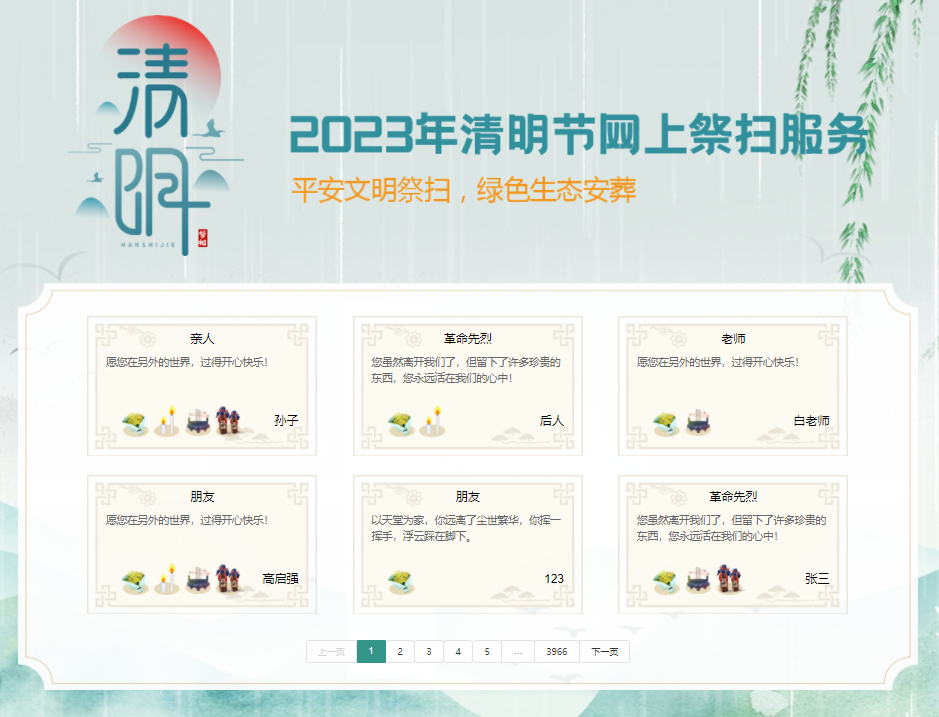Select page 1 in pagination
939x717 pixels.
tap(371, 652)
